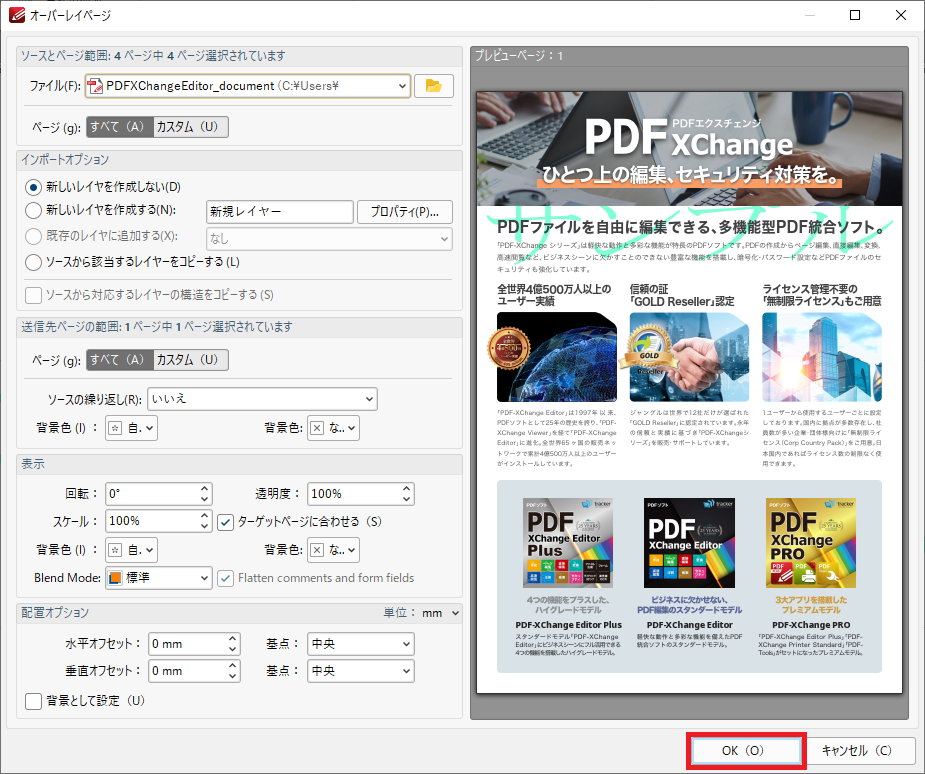
Task: Increase スケール scale with the up stepper arrow
Action: click(x=205, y=516)
